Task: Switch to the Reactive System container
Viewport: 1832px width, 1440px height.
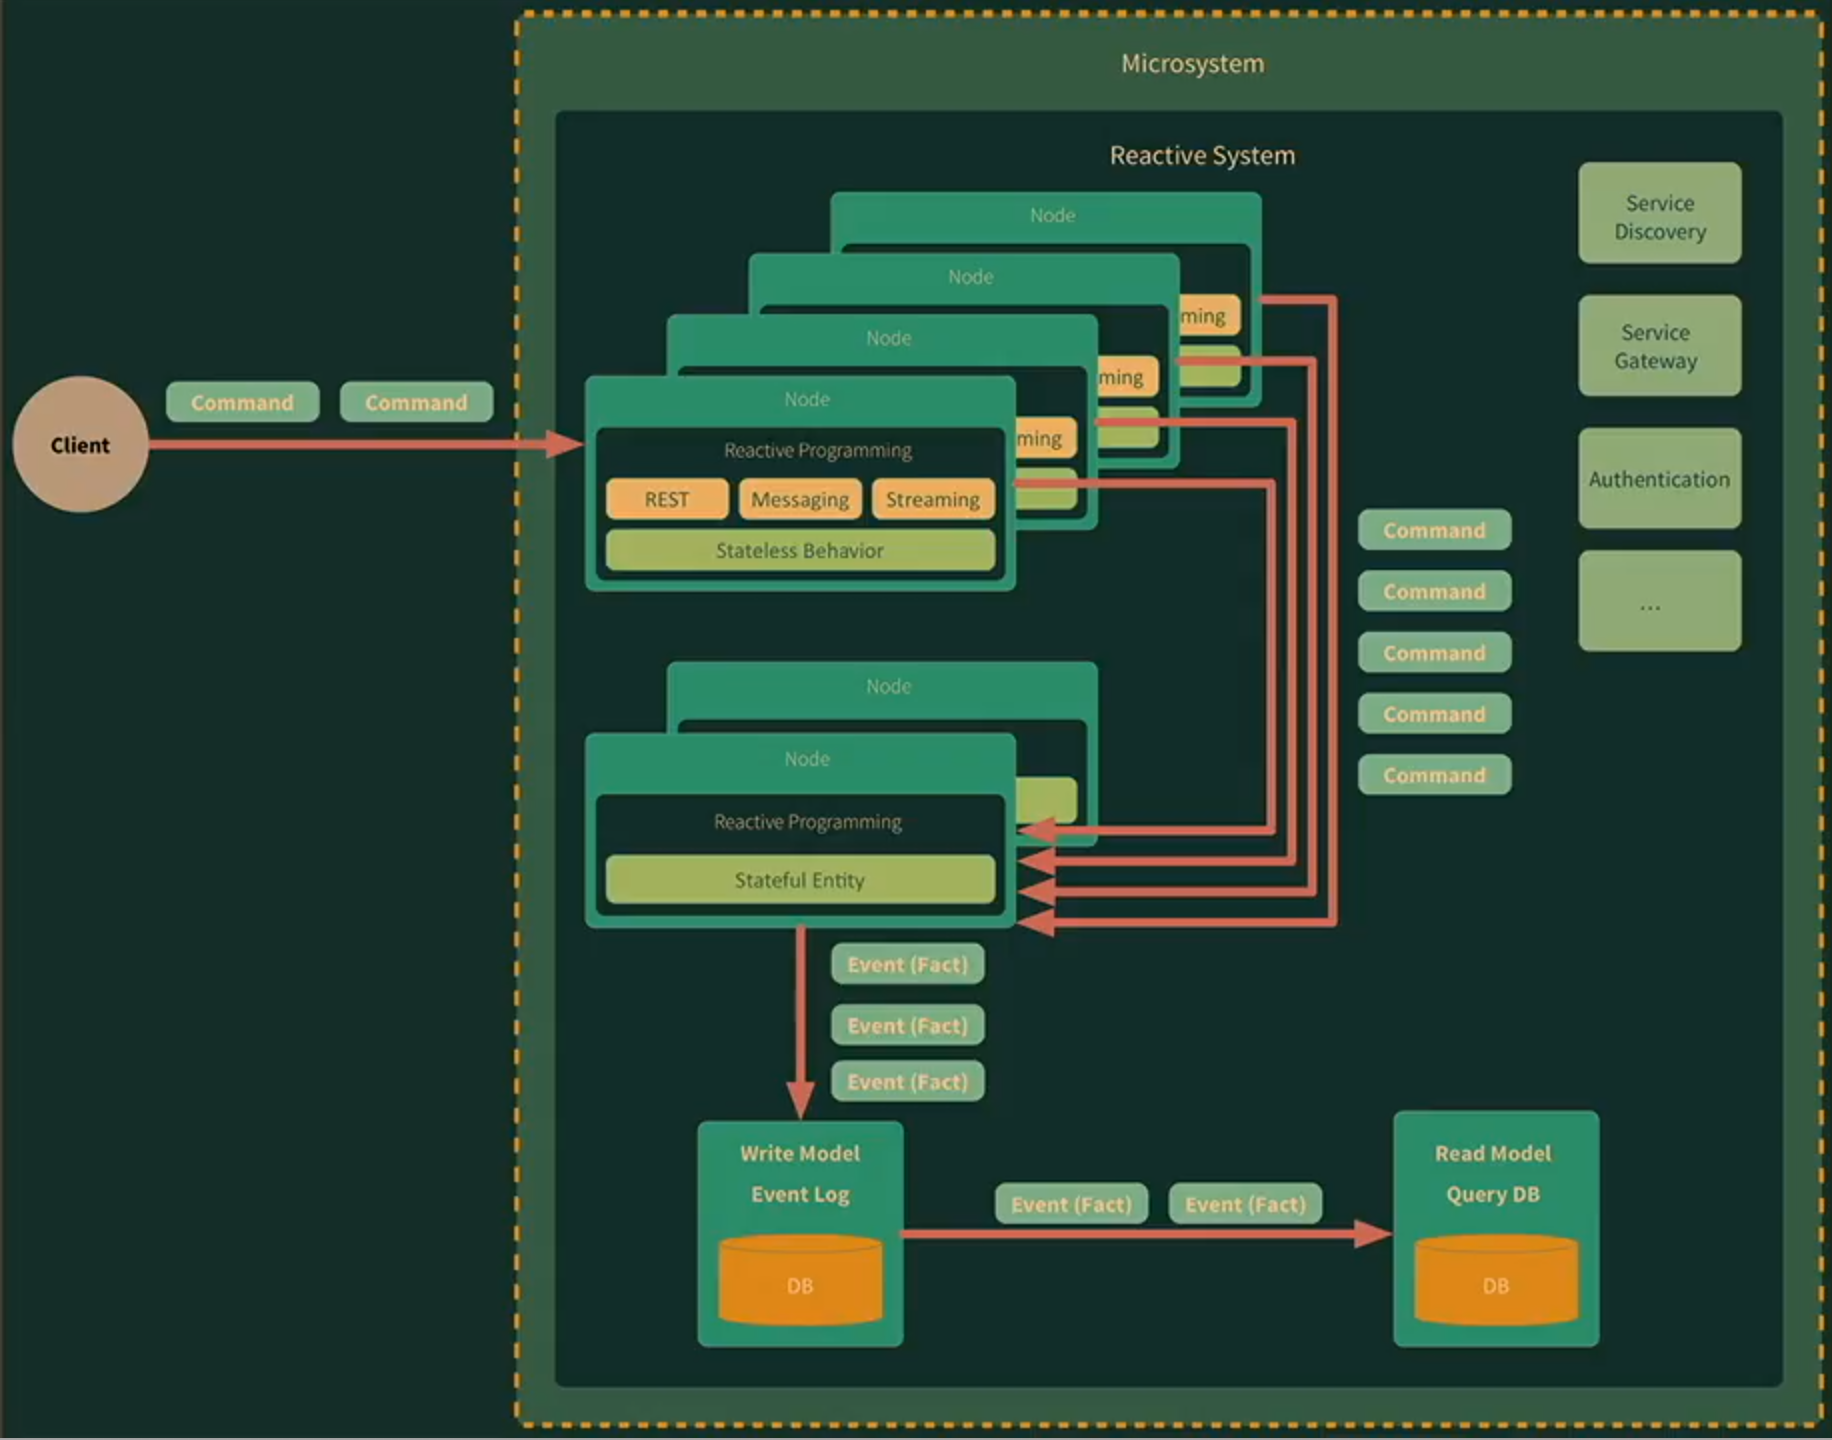Action: click(x=1201, y=155)
